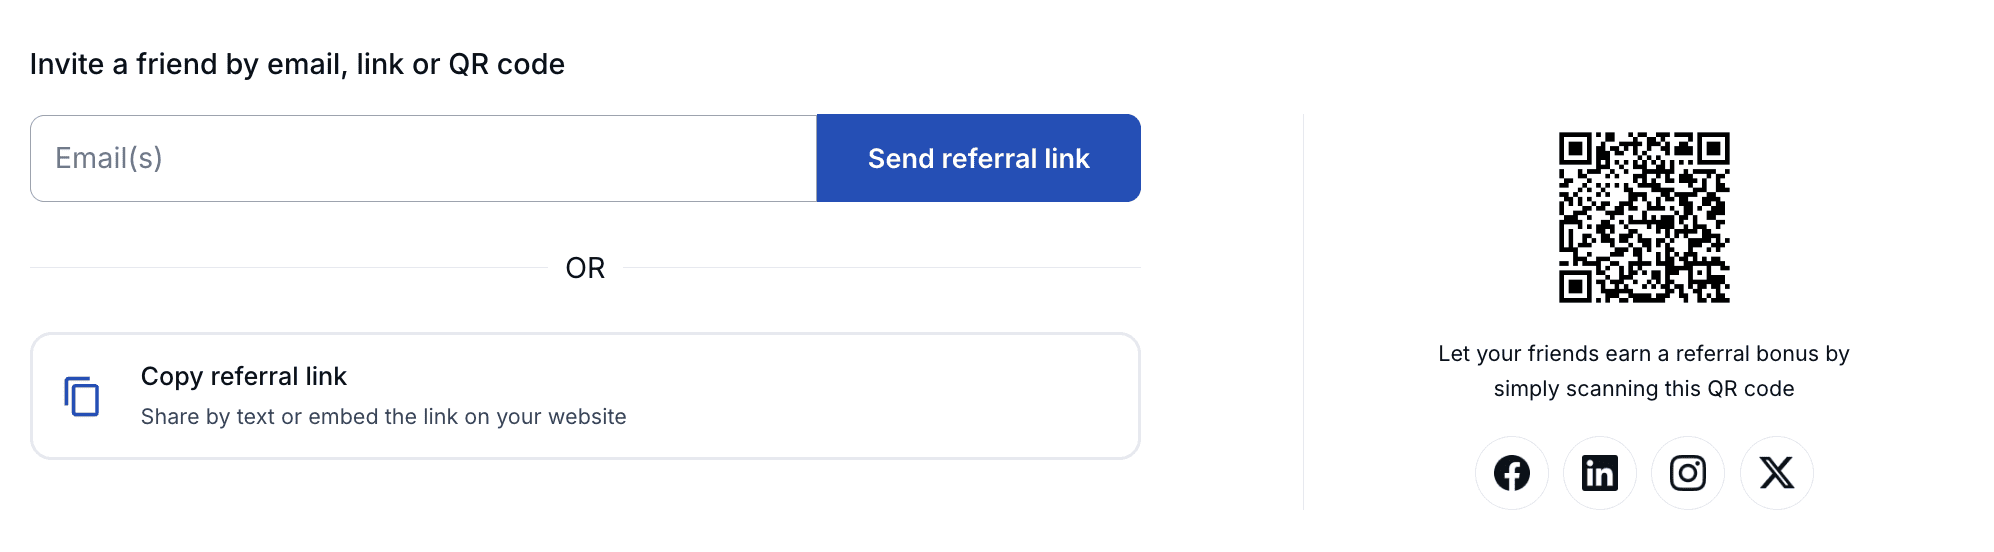Image resolution: width=1994 pixels, height=552 pixels.
Task: Click the 'simply scanning this QR code' line
Action: pyautogui.click(x=1643, y=389)
